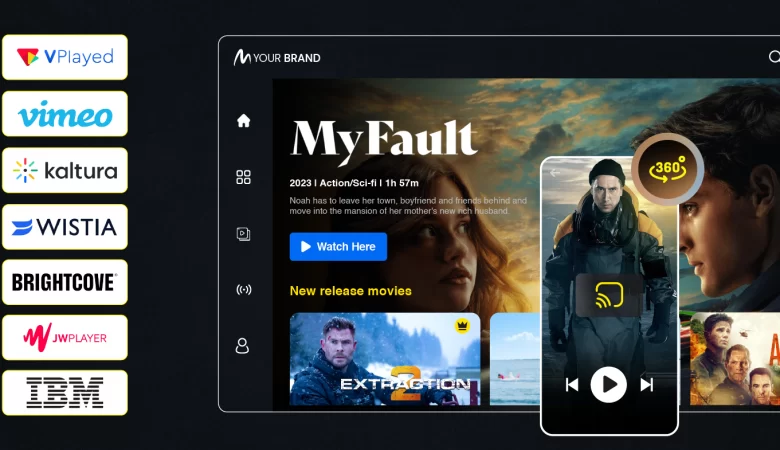Select the IBM logo card

tap(65, 393)
